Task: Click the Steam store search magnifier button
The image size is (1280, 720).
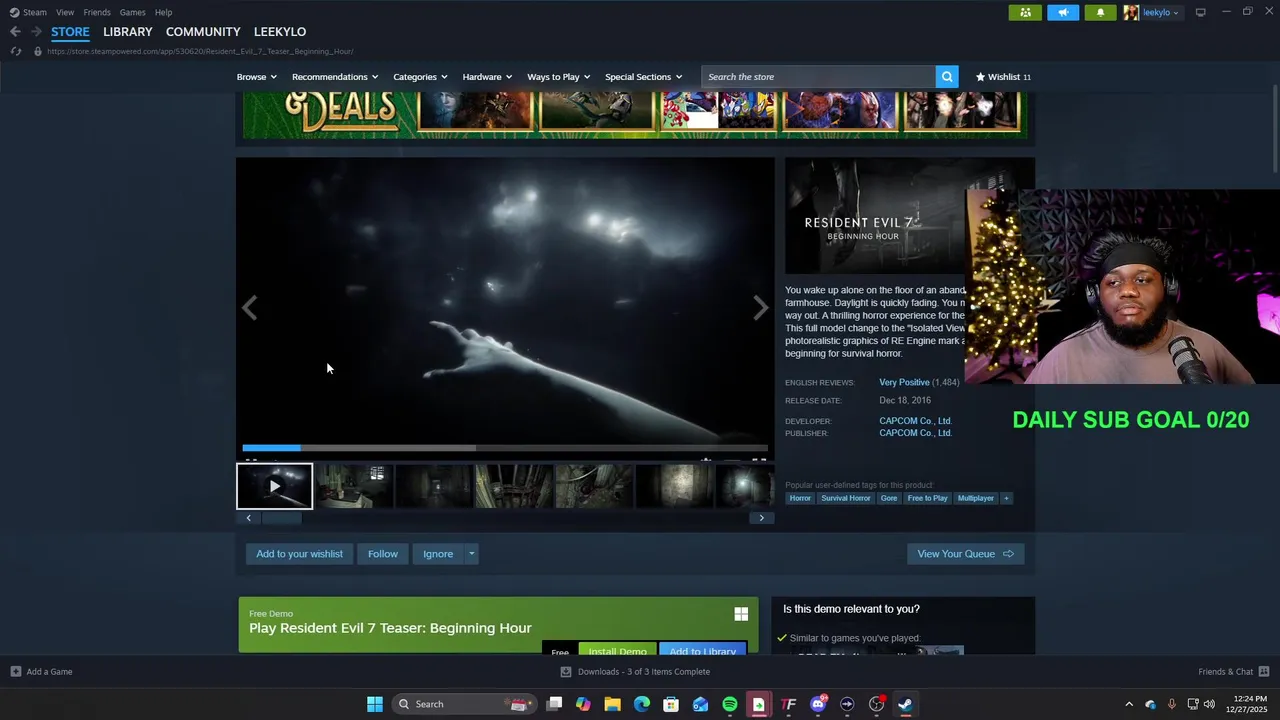Action: pos(947,77)
